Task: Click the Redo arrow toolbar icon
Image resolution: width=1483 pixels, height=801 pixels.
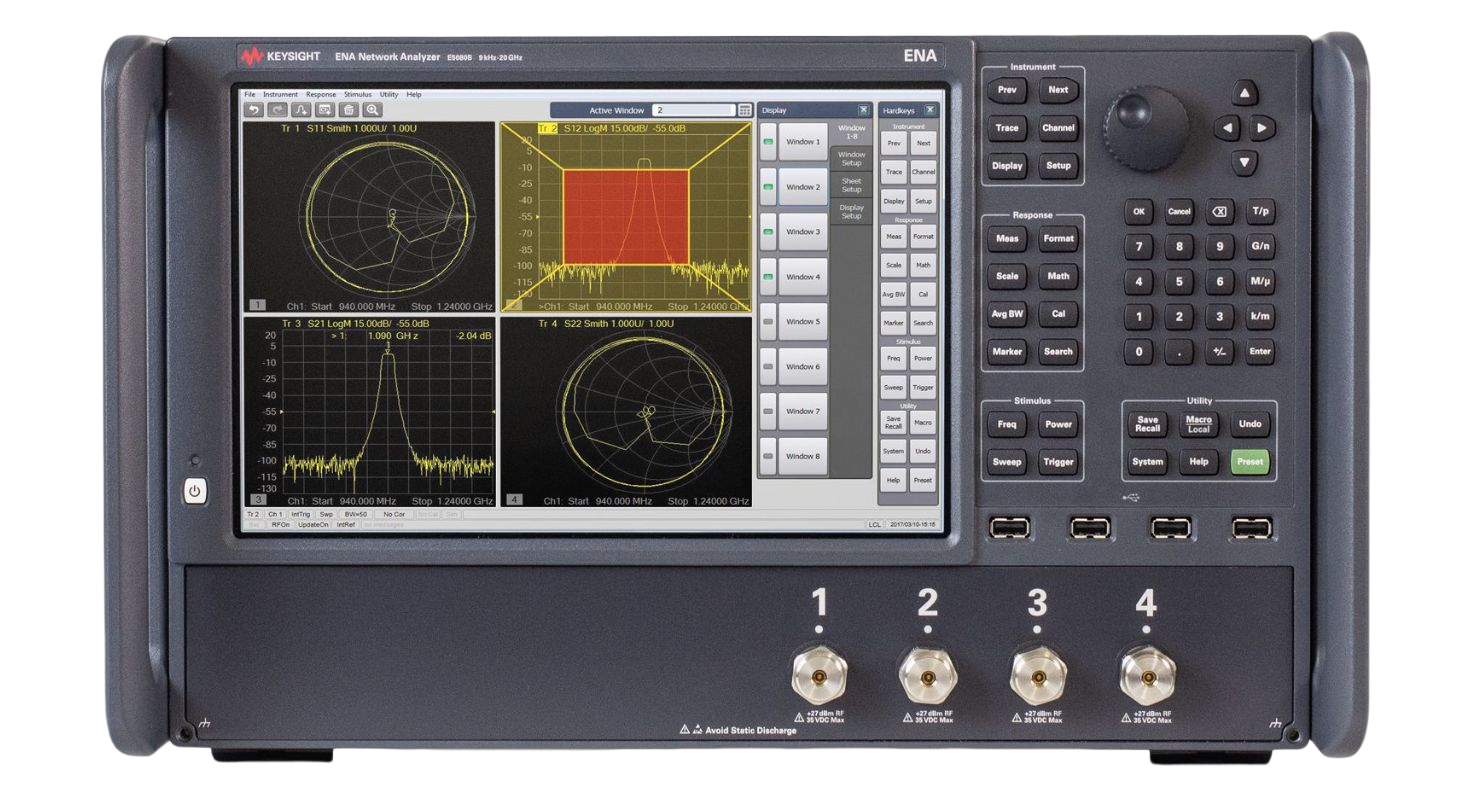Action: (x=277, y=110)
